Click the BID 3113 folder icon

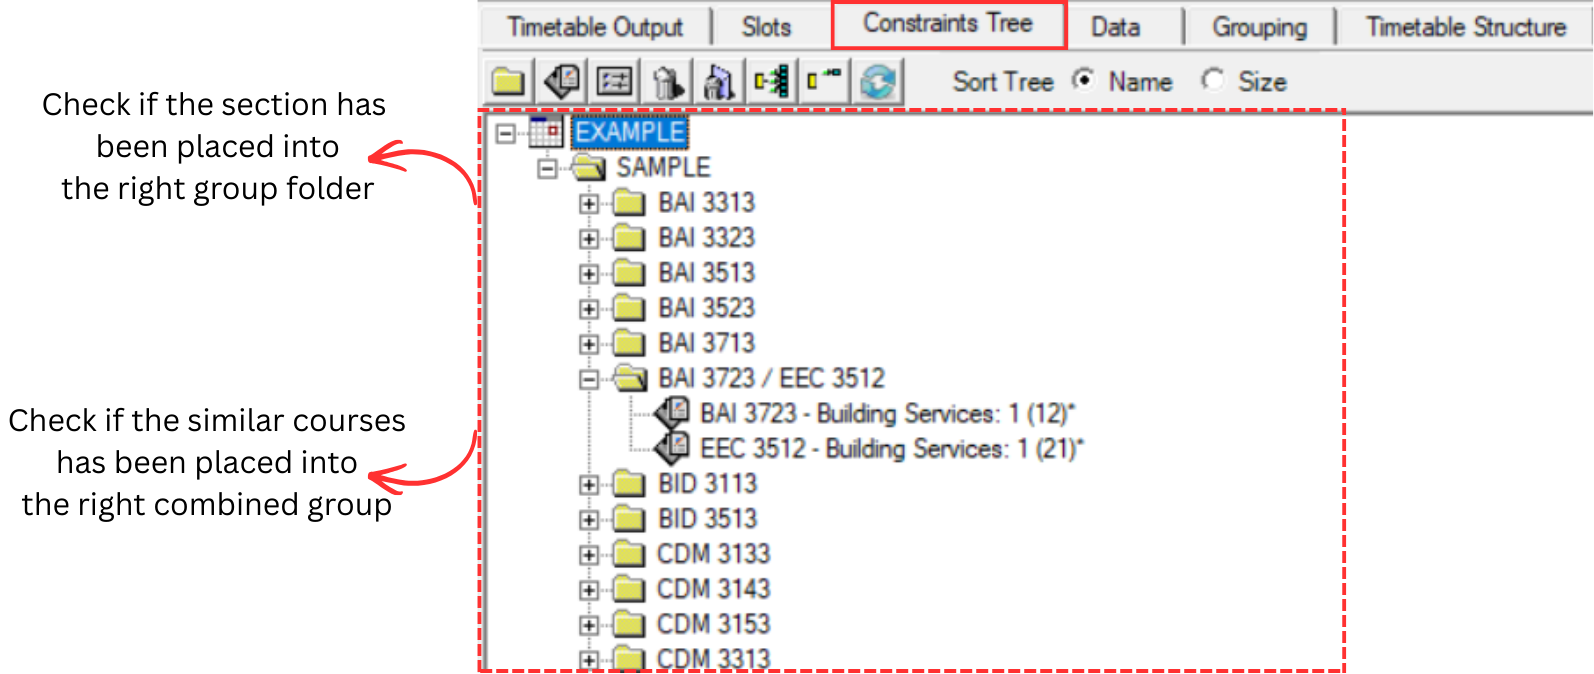(x=628, y=484)
